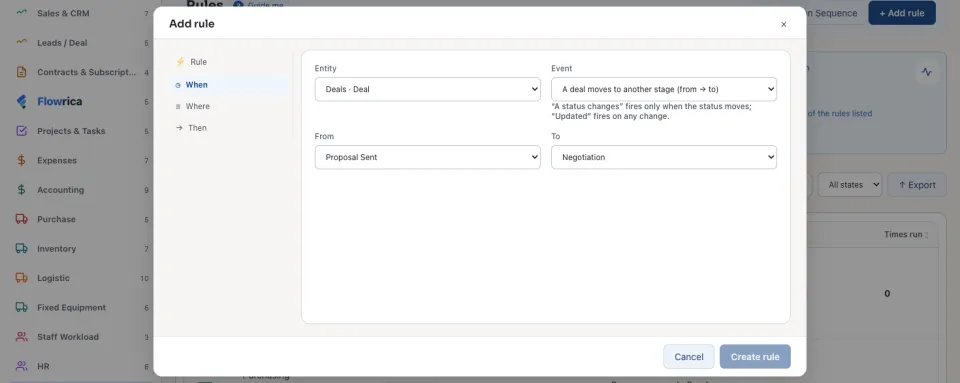Click the HR people icon
The height and width of the screenshot is (383, 960).
pyautogui.click(x=21, y=366)
